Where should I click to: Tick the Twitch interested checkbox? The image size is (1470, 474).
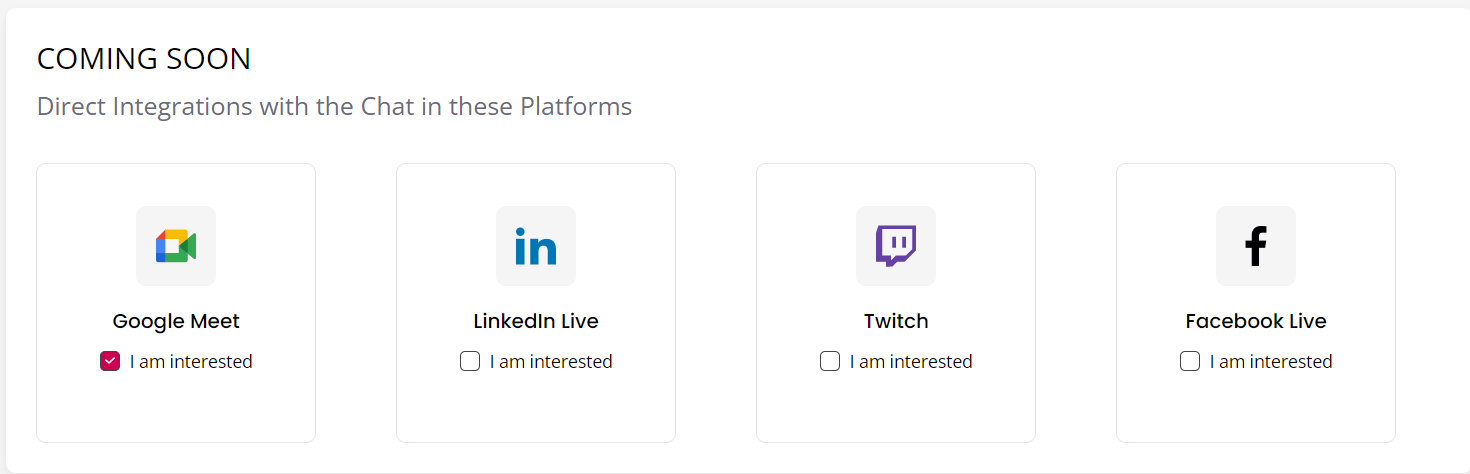(x=830, y=361)
